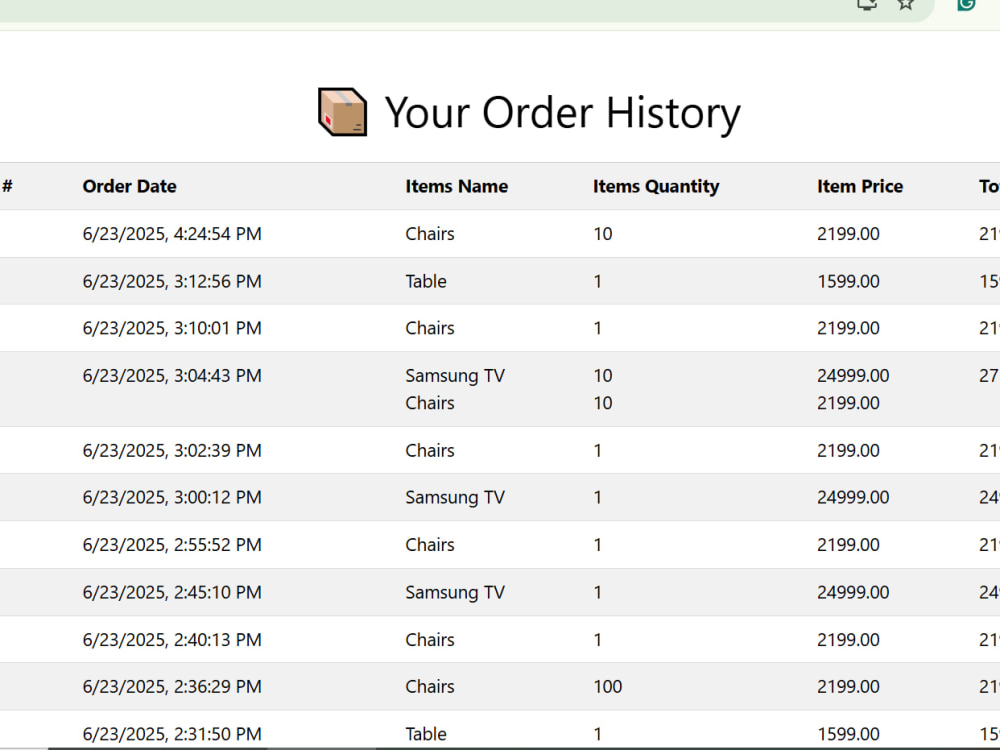Open the Grammarly extension icon
The width and height of the screenshot is (1000, 750).
click(966, 4)
